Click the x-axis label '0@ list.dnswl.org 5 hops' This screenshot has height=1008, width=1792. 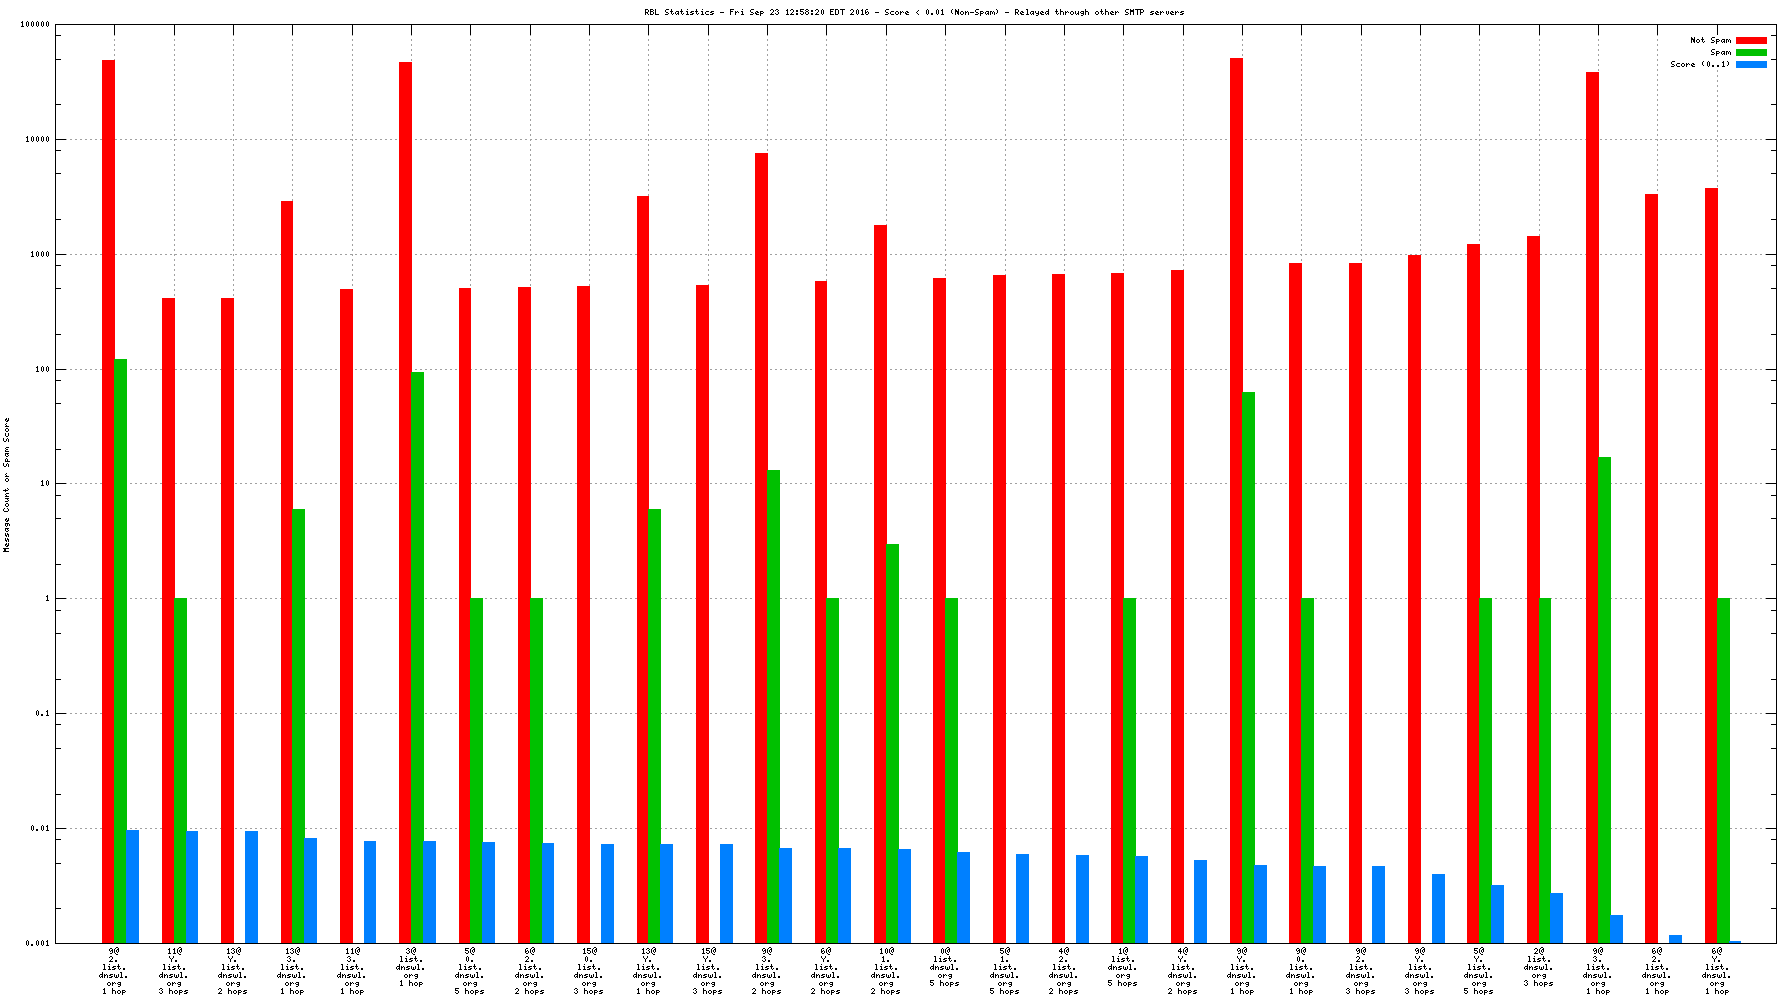(945, 969)
